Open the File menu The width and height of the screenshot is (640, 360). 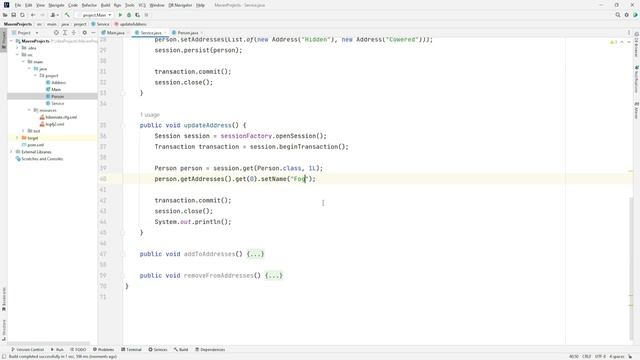click(18, 5)
